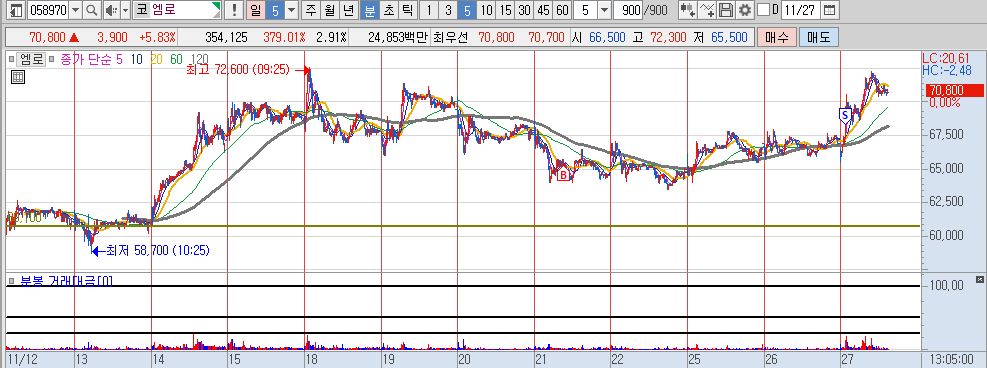Click the lowest 58,700 (10:25) label

157,250
